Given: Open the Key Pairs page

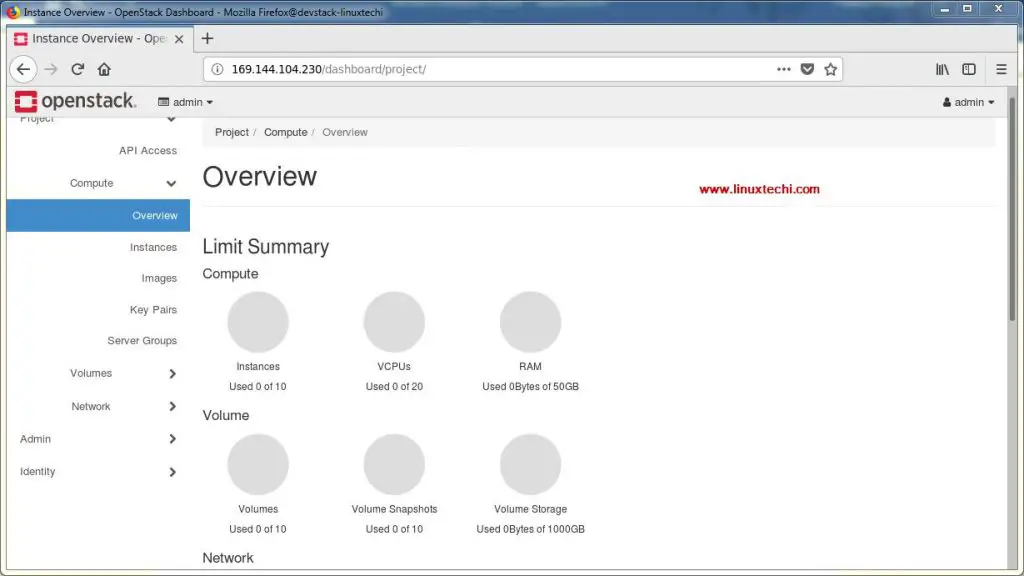Looking at the screenshot, I should pos(153,310).
